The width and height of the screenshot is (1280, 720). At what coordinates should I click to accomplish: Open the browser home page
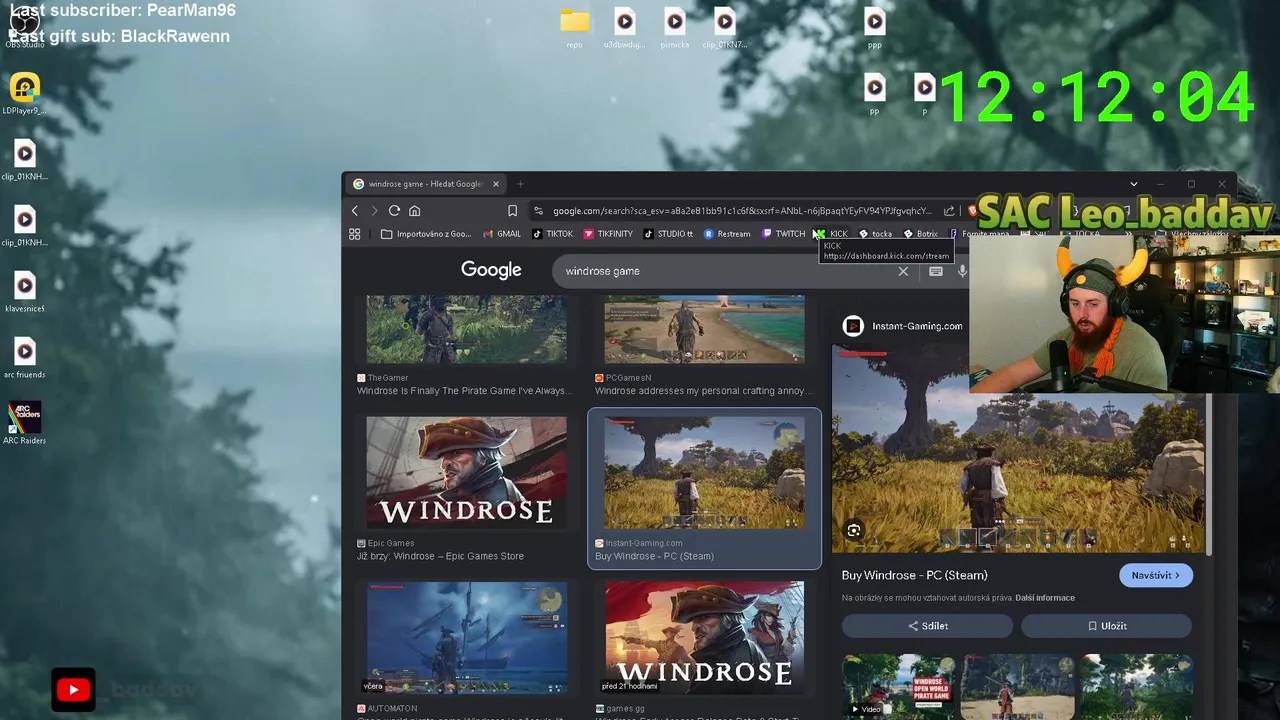click(x=414, y=211)
